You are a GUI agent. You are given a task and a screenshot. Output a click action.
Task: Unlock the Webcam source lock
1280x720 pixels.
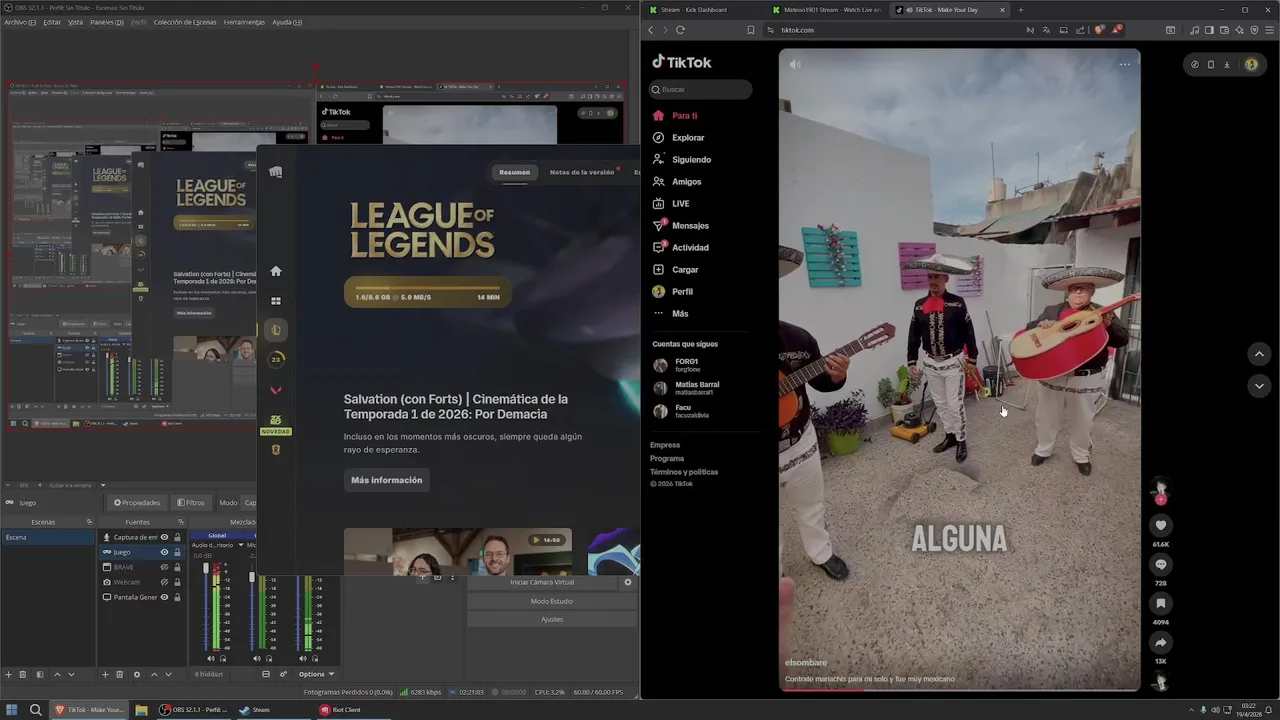(x=178, y=582)
